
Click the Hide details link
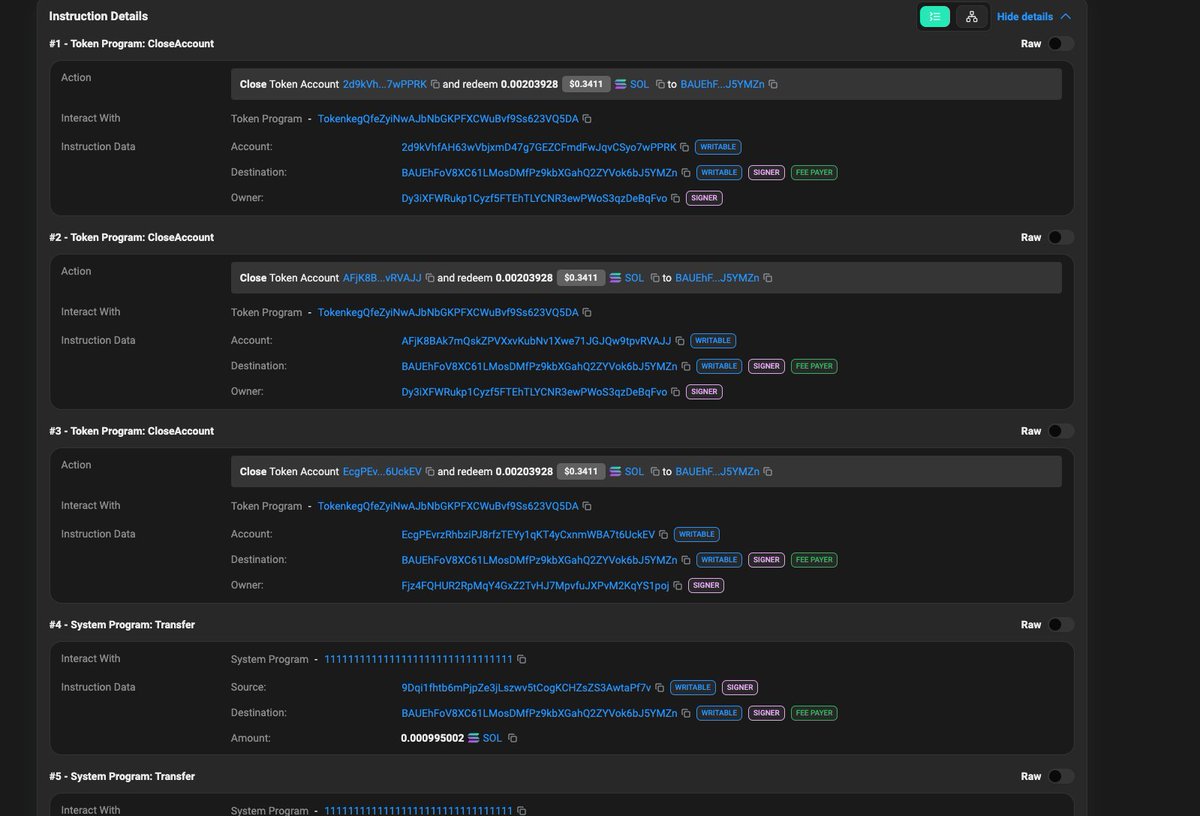[1025, 17]
